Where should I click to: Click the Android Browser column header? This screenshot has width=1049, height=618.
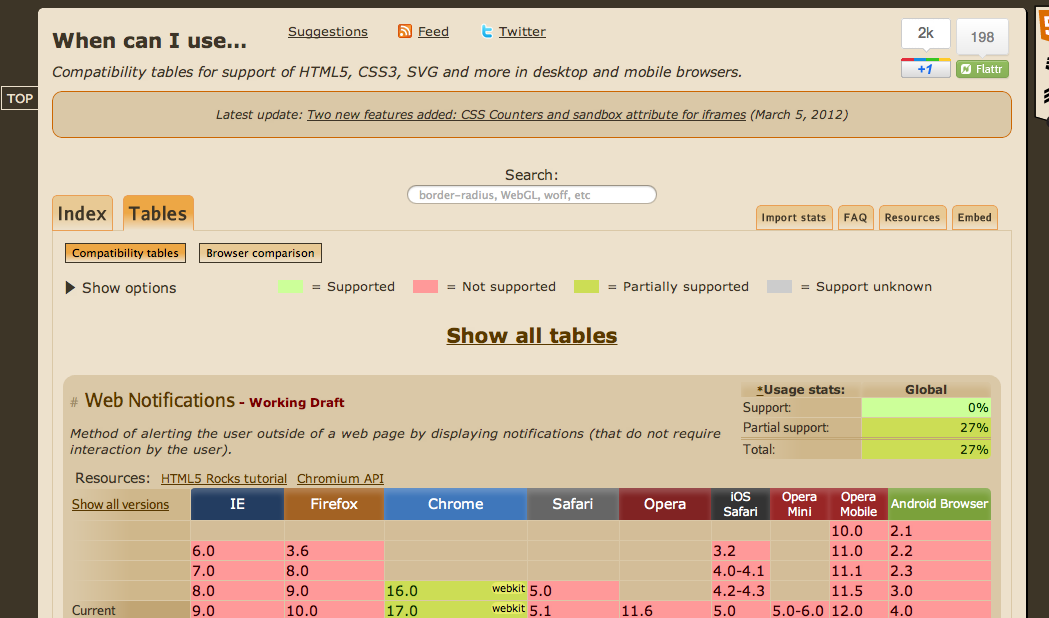click(x=939, y=504)
